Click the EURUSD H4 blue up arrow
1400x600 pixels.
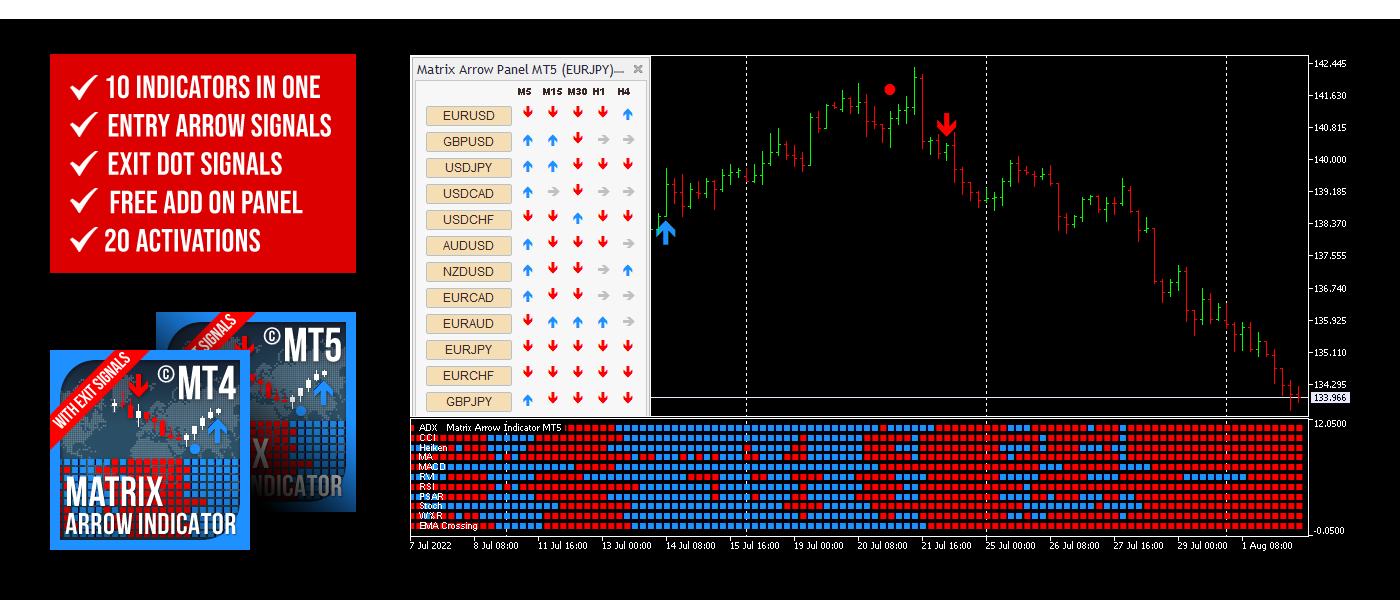point(627,115)
